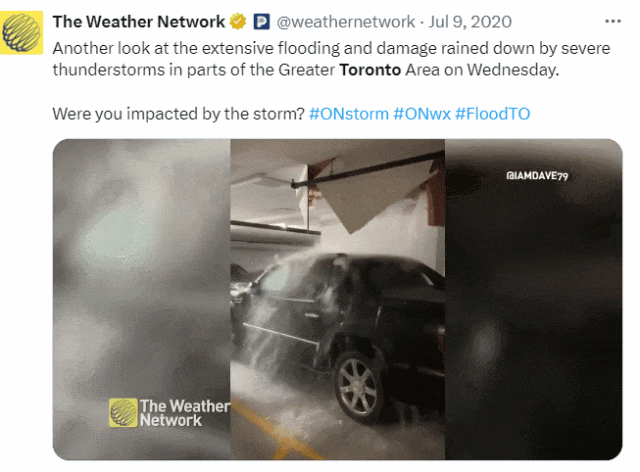
Task: Click the @IAMDAVE79 credit text in video
Action: pyautogui.click(x=537, y=176)
